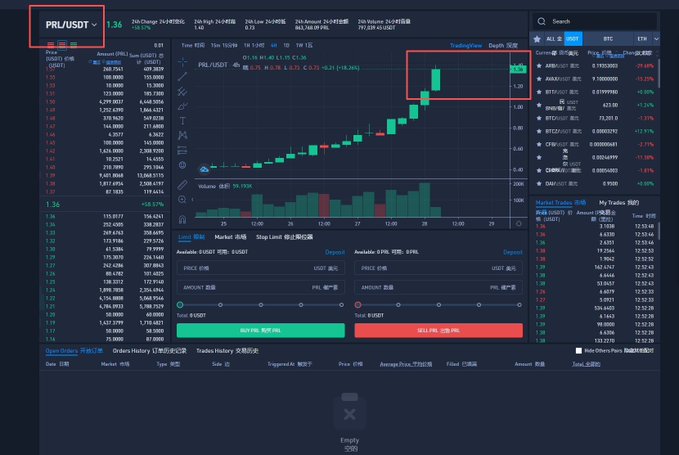Click the zoom in chart tool
This screenshot has width=679, height=455.
click(x=182, y=200)
